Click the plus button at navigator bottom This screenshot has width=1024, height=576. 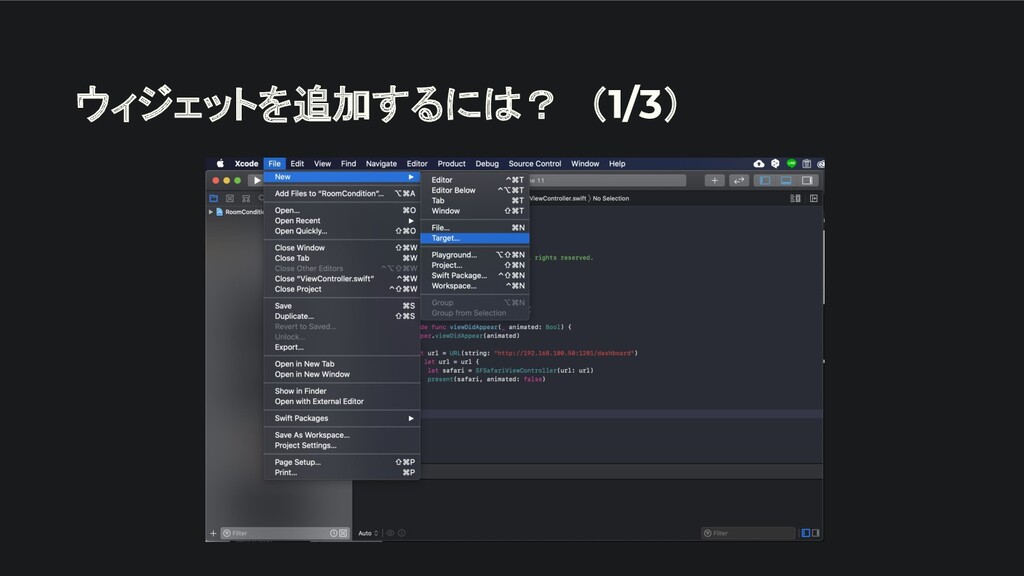213,533
